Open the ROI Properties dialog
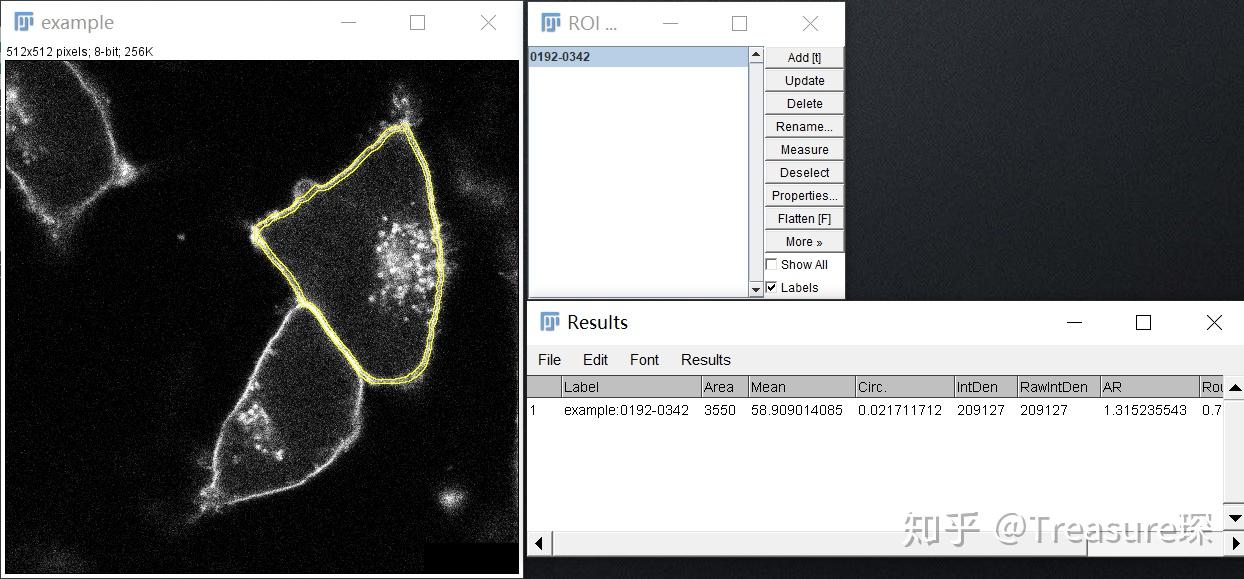Viewport: 1244px width, 579px height. click(803, 195)
